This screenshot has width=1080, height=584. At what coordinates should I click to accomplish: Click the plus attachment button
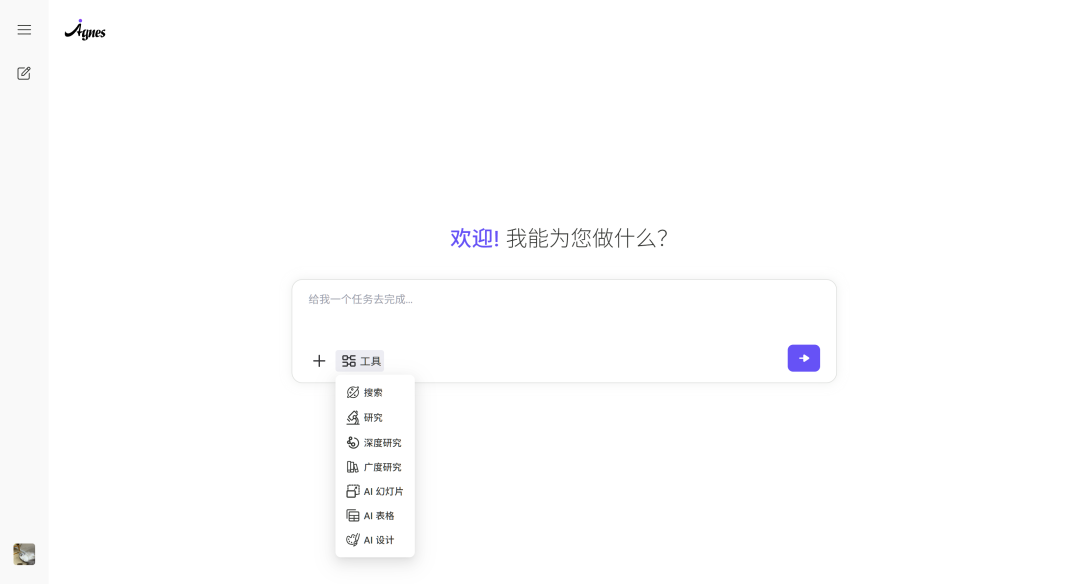click(319, 361)
